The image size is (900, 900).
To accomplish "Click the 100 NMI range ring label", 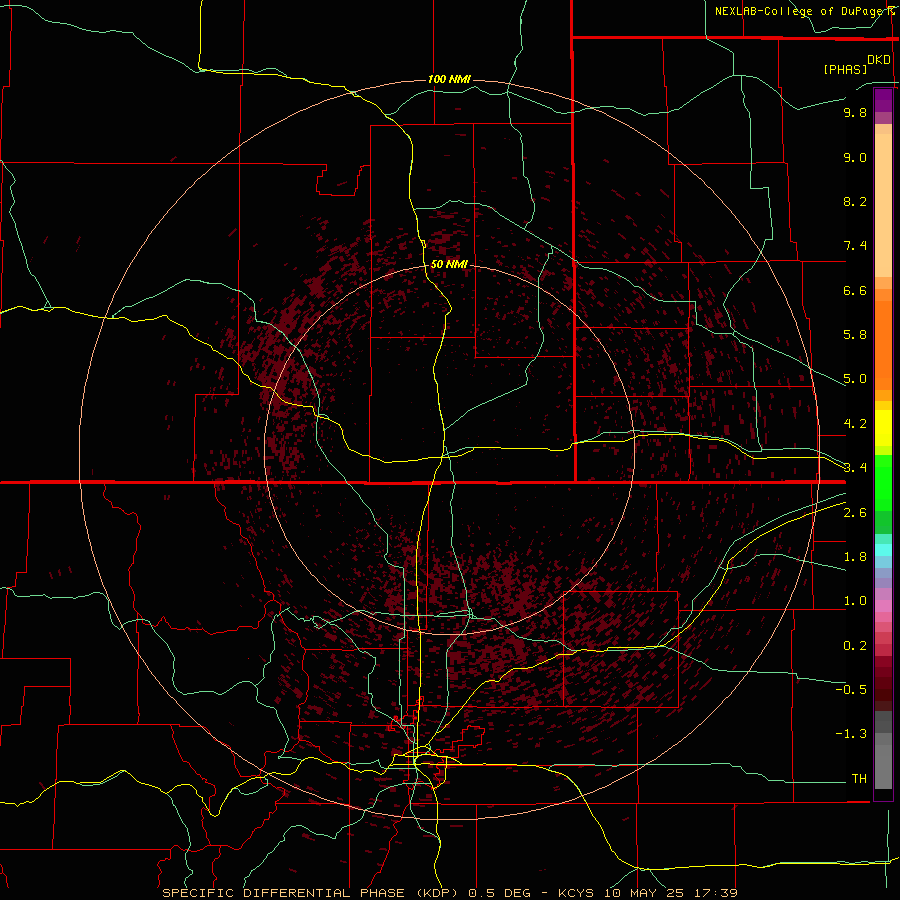I will [x=449, y=79].
